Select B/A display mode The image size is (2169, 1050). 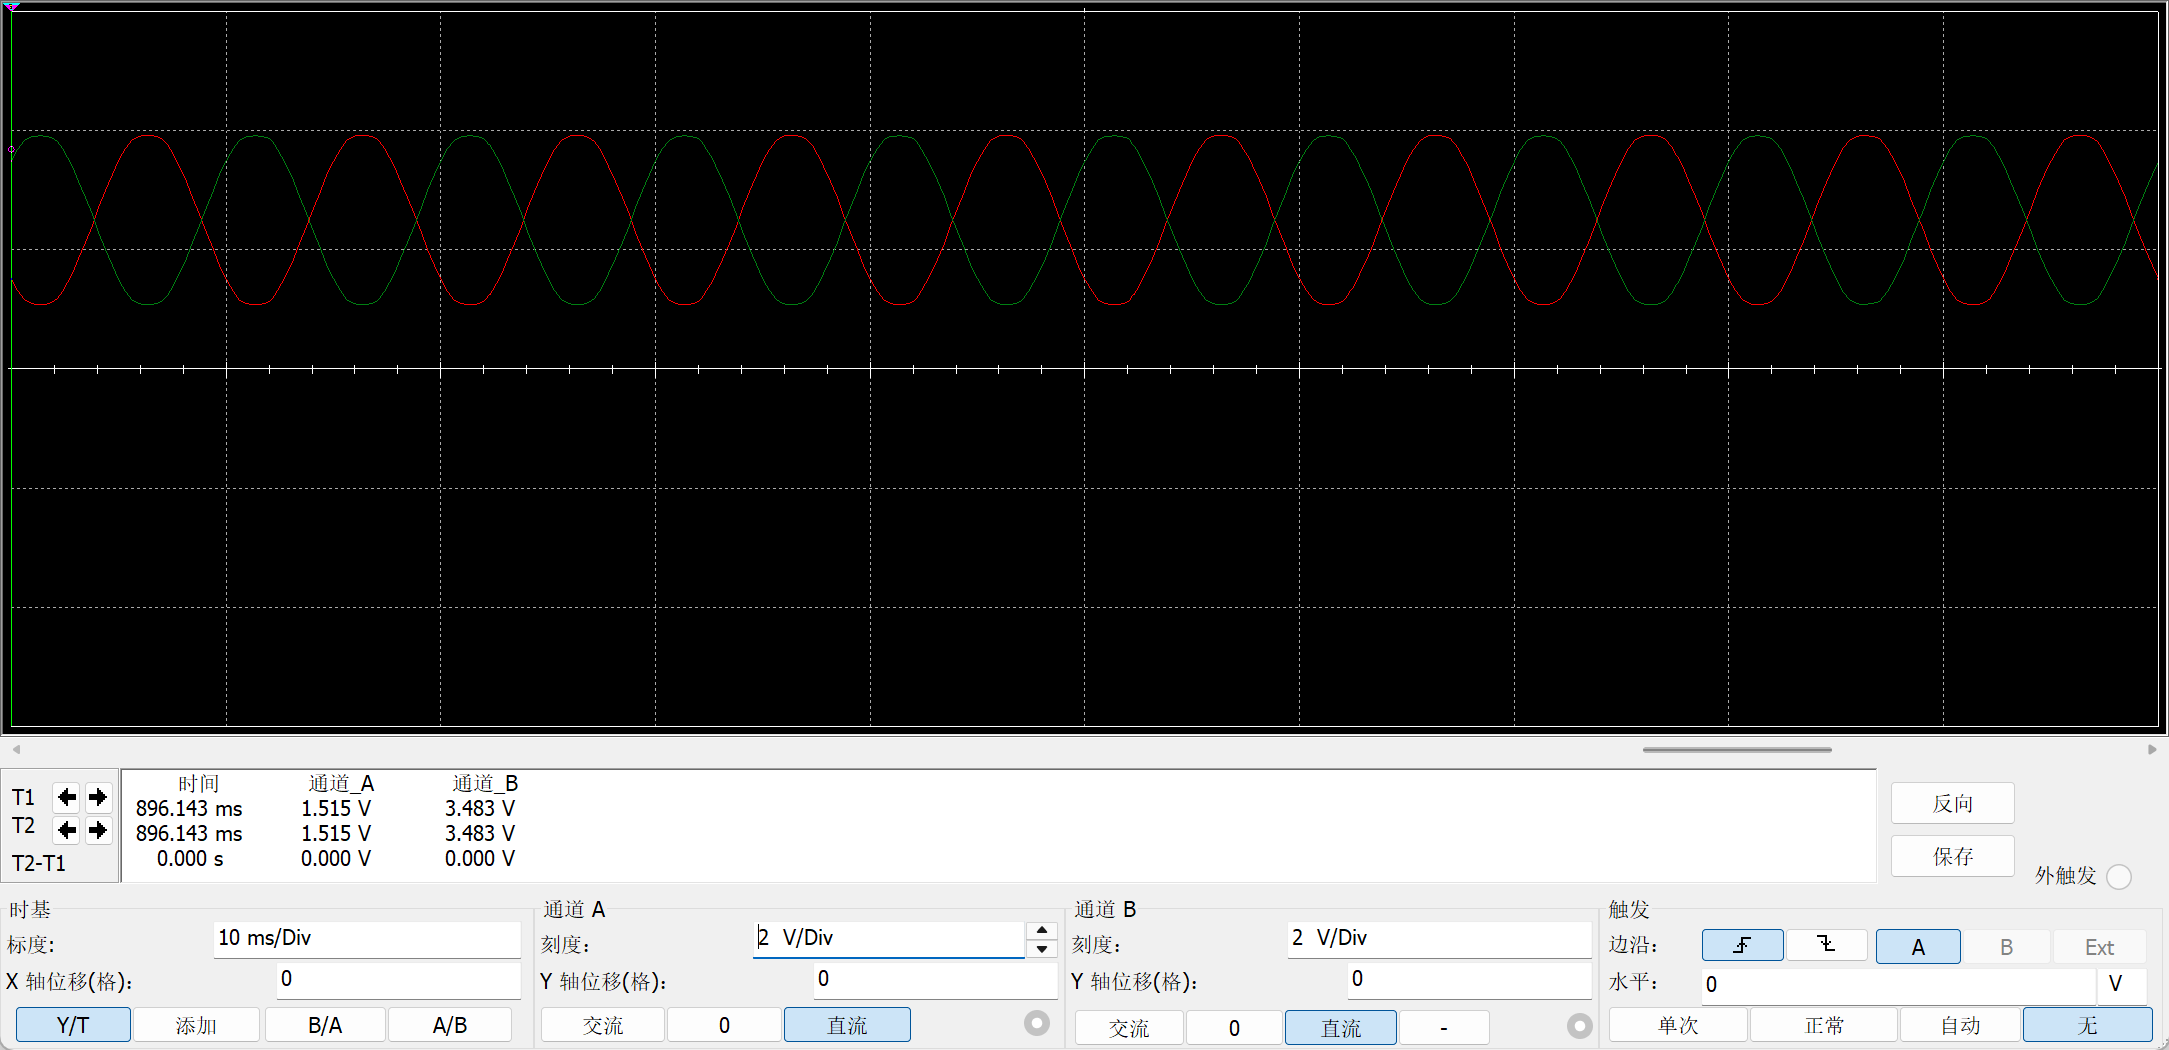(325, 1025)
